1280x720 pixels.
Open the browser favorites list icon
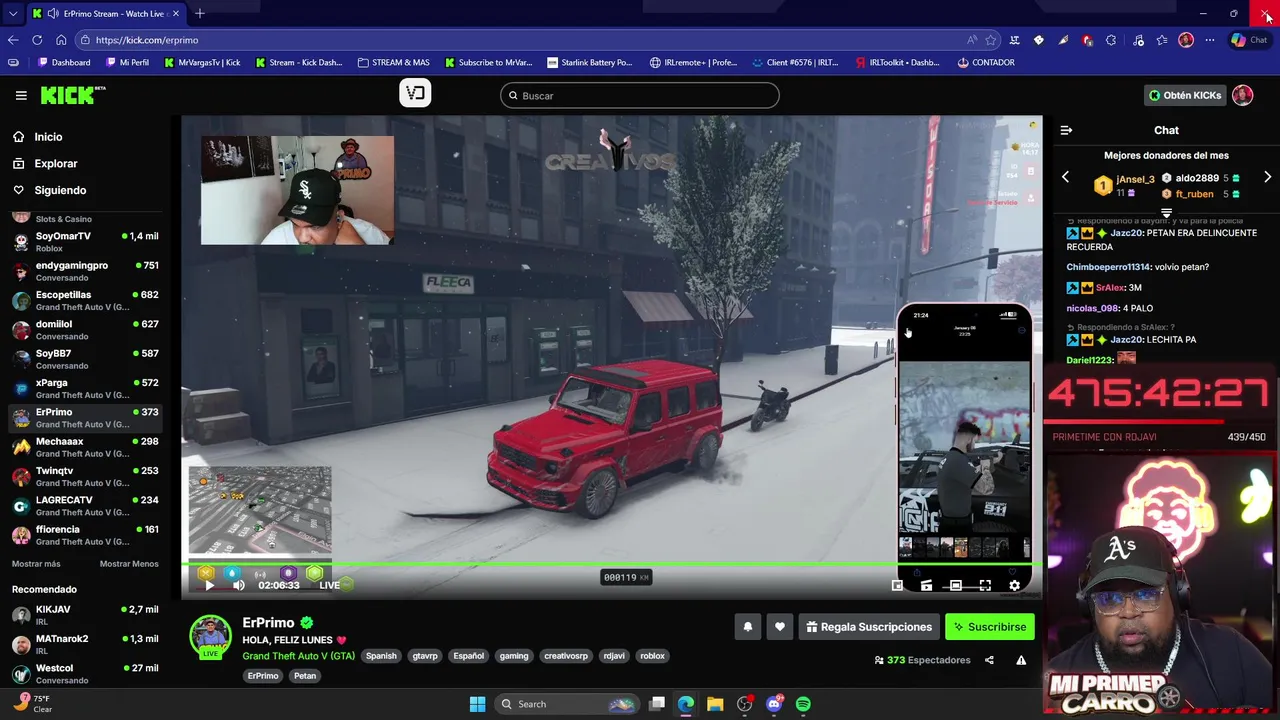pyautogui.click(x=1161, y=40)
